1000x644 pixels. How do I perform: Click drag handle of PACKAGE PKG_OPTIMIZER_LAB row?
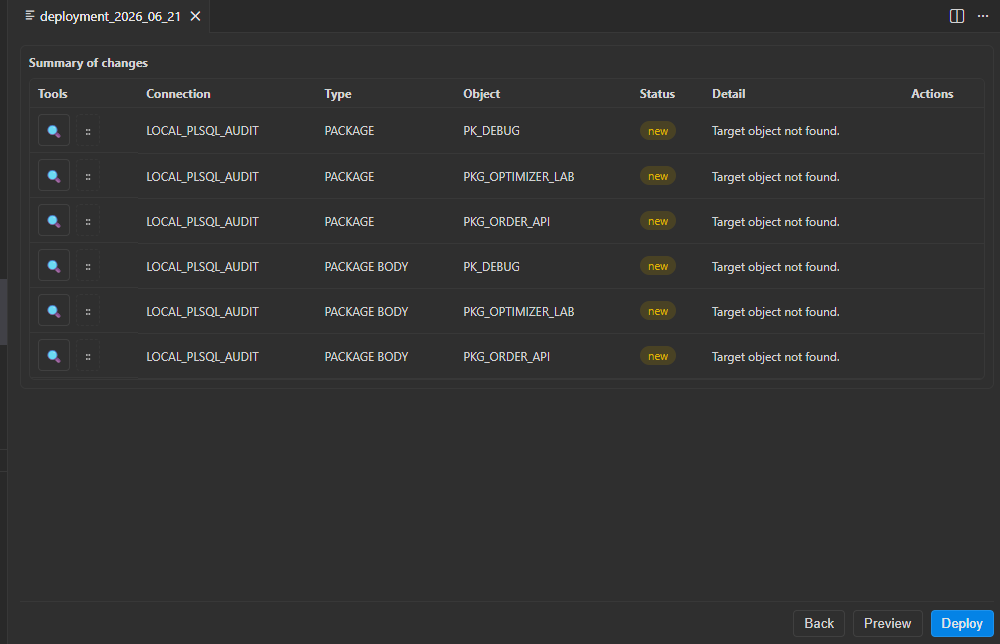(88, 176)
